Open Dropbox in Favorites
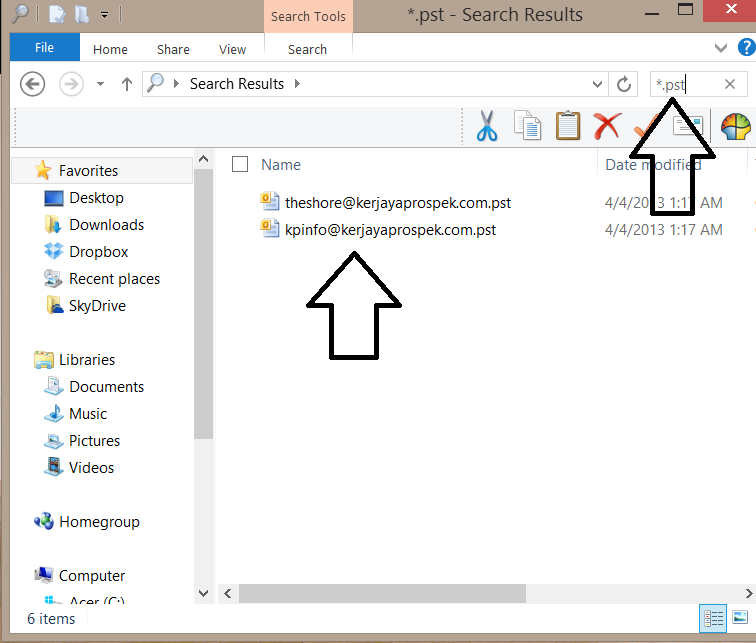Image resolution: width=756 pixels, height=643 pixels. (98, 252)
